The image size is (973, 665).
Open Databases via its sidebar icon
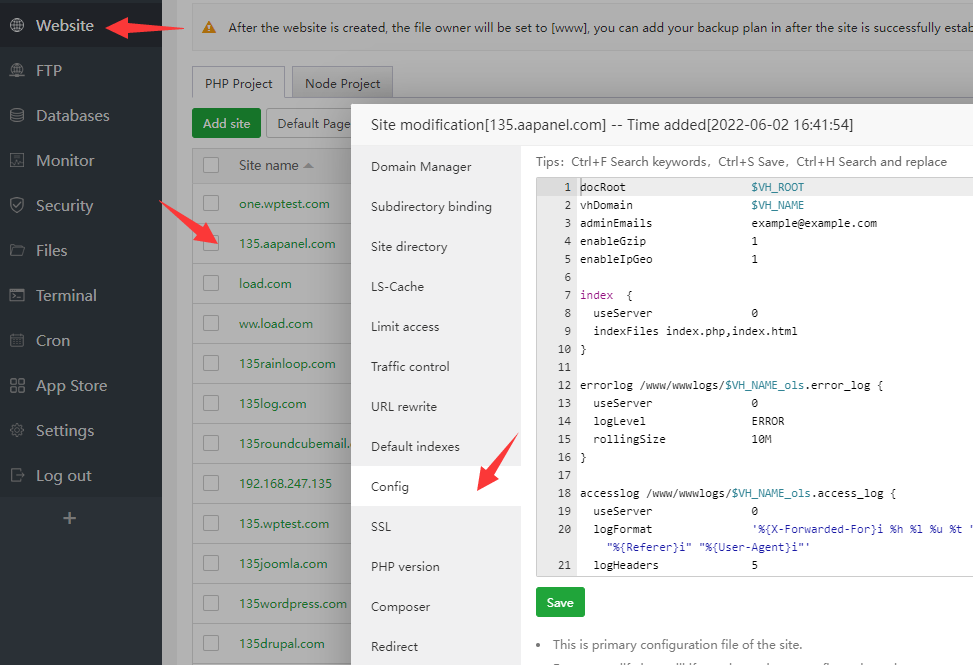[17, 115]
